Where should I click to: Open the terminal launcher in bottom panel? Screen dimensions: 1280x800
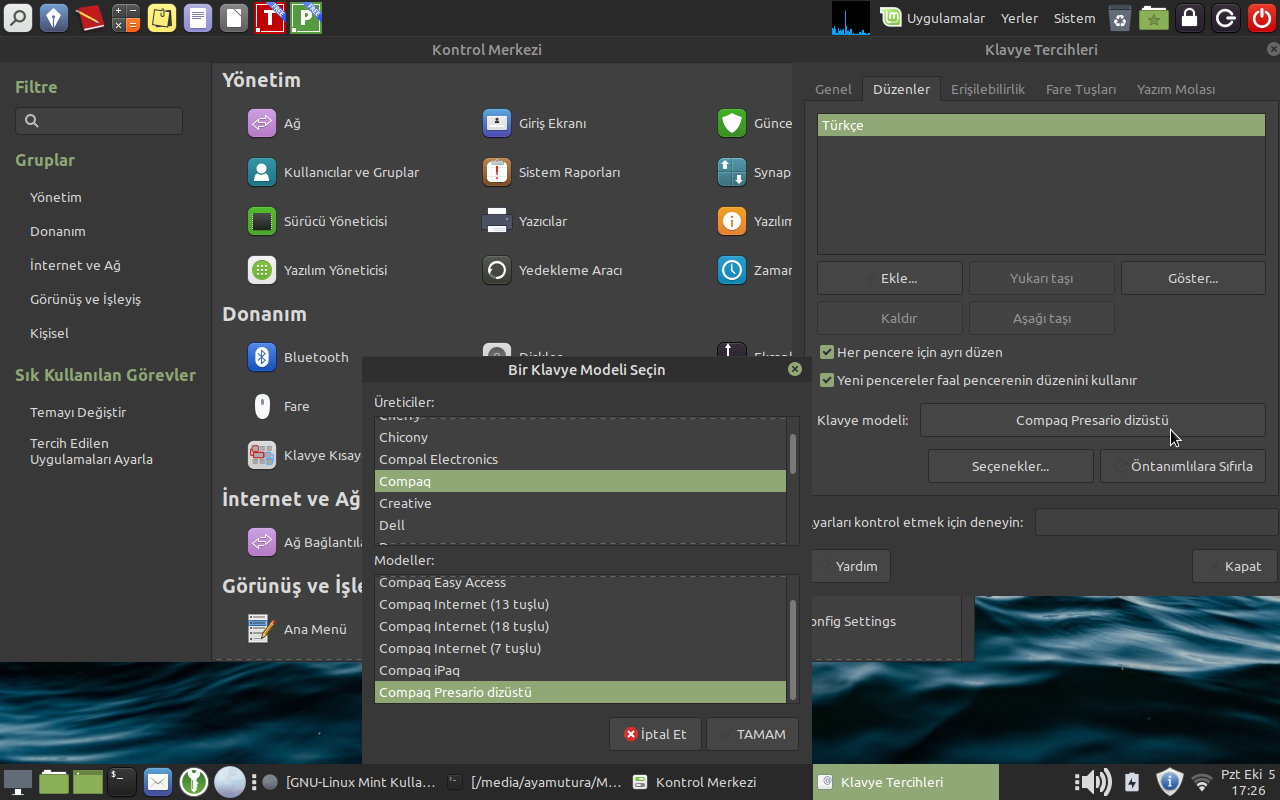(x=121, y=782)
